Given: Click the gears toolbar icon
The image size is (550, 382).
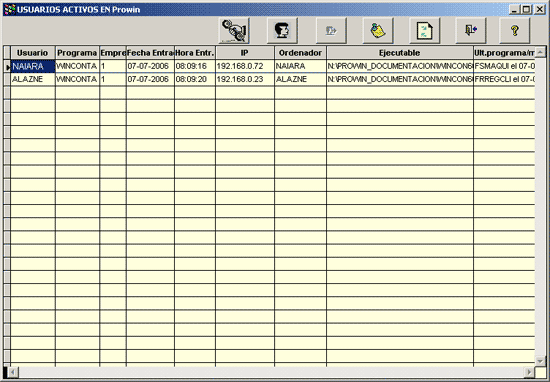Looking at the screenshot, I should [x=234, y=31].
